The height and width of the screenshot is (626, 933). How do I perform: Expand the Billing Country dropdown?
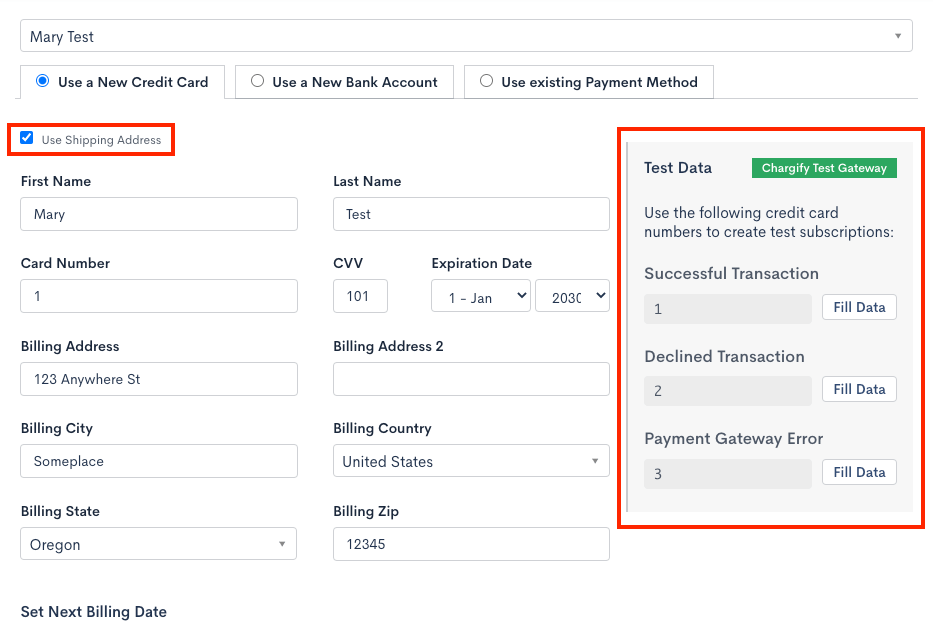coord(471,461)
